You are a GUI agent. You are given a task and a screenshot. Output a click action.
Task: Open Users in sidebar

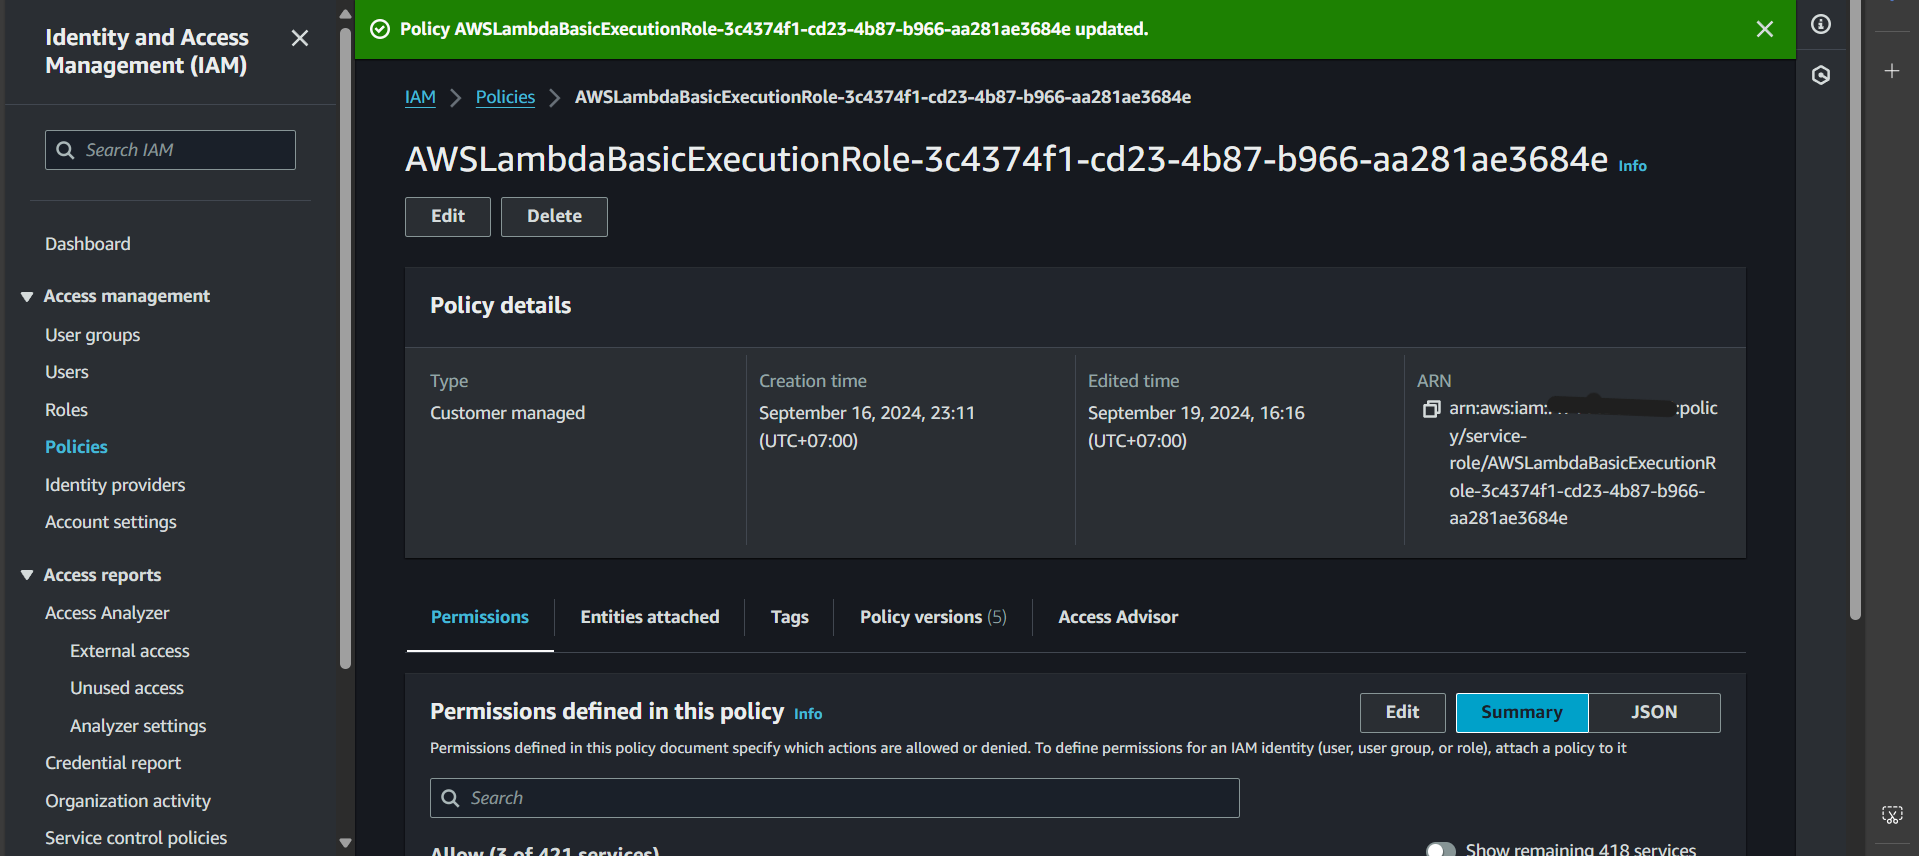(67, 372)
